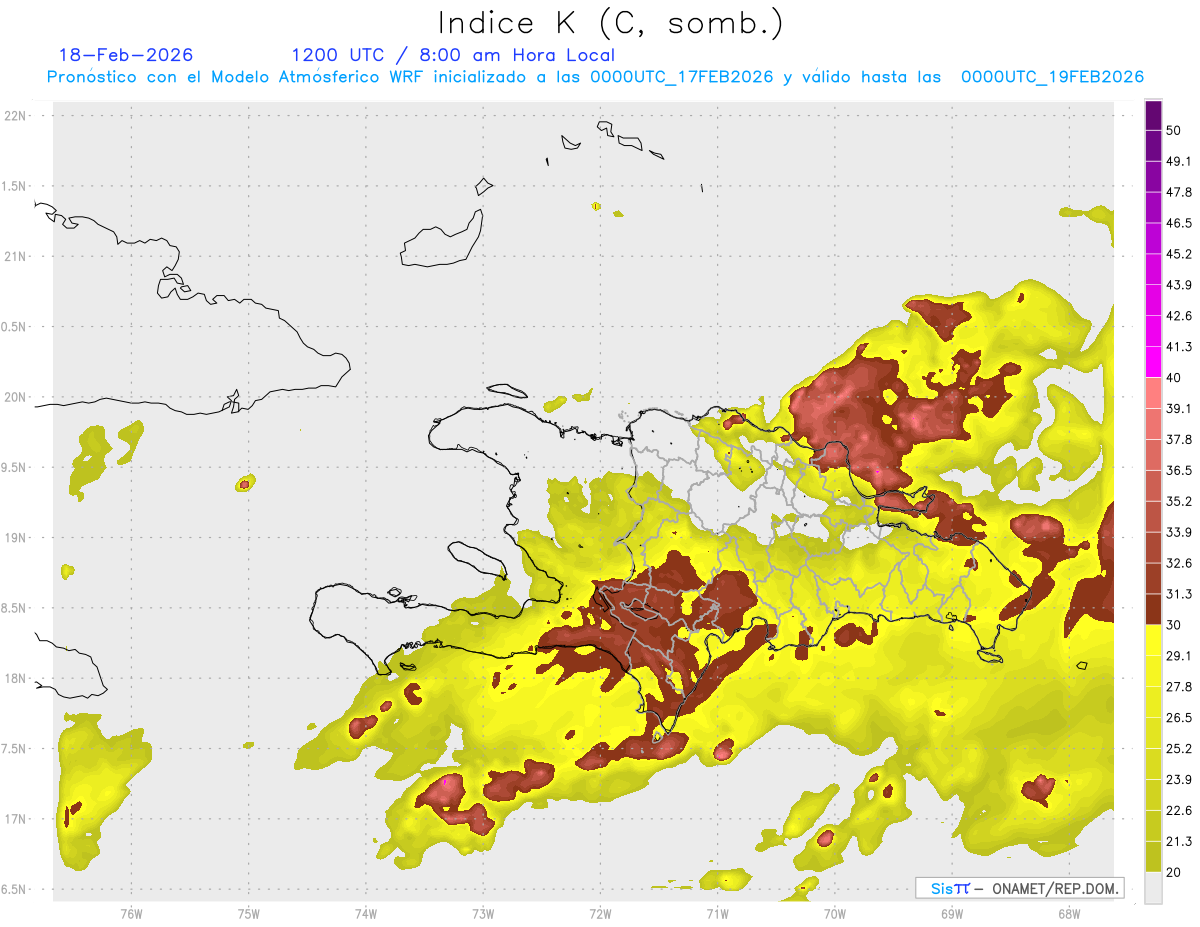Click the "45.2" color bar value

(1179, 254)
